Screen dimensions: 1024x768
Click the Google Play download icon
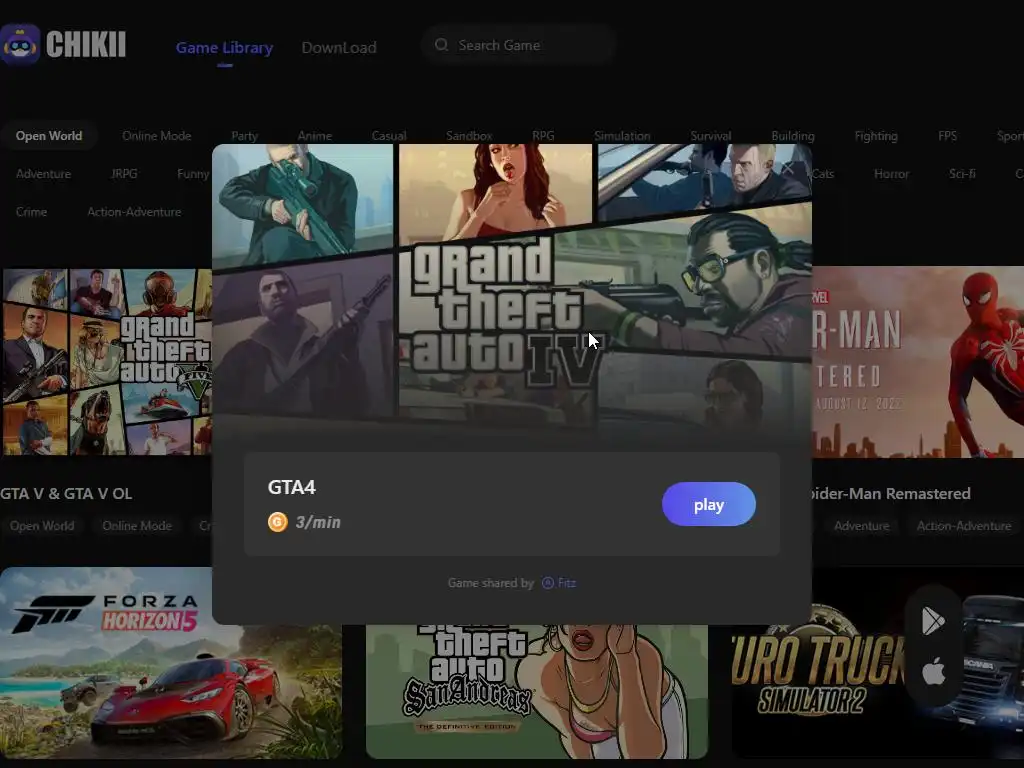933,621
